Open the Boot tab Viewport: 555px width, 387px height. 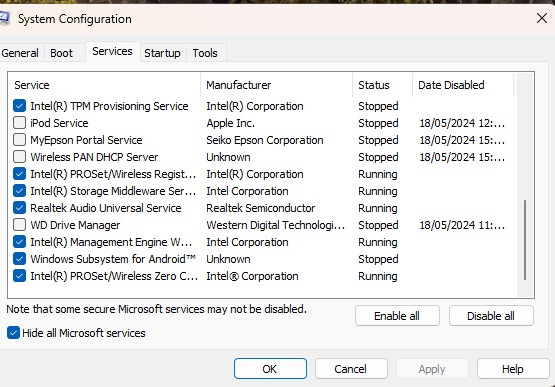pos(62,53)
